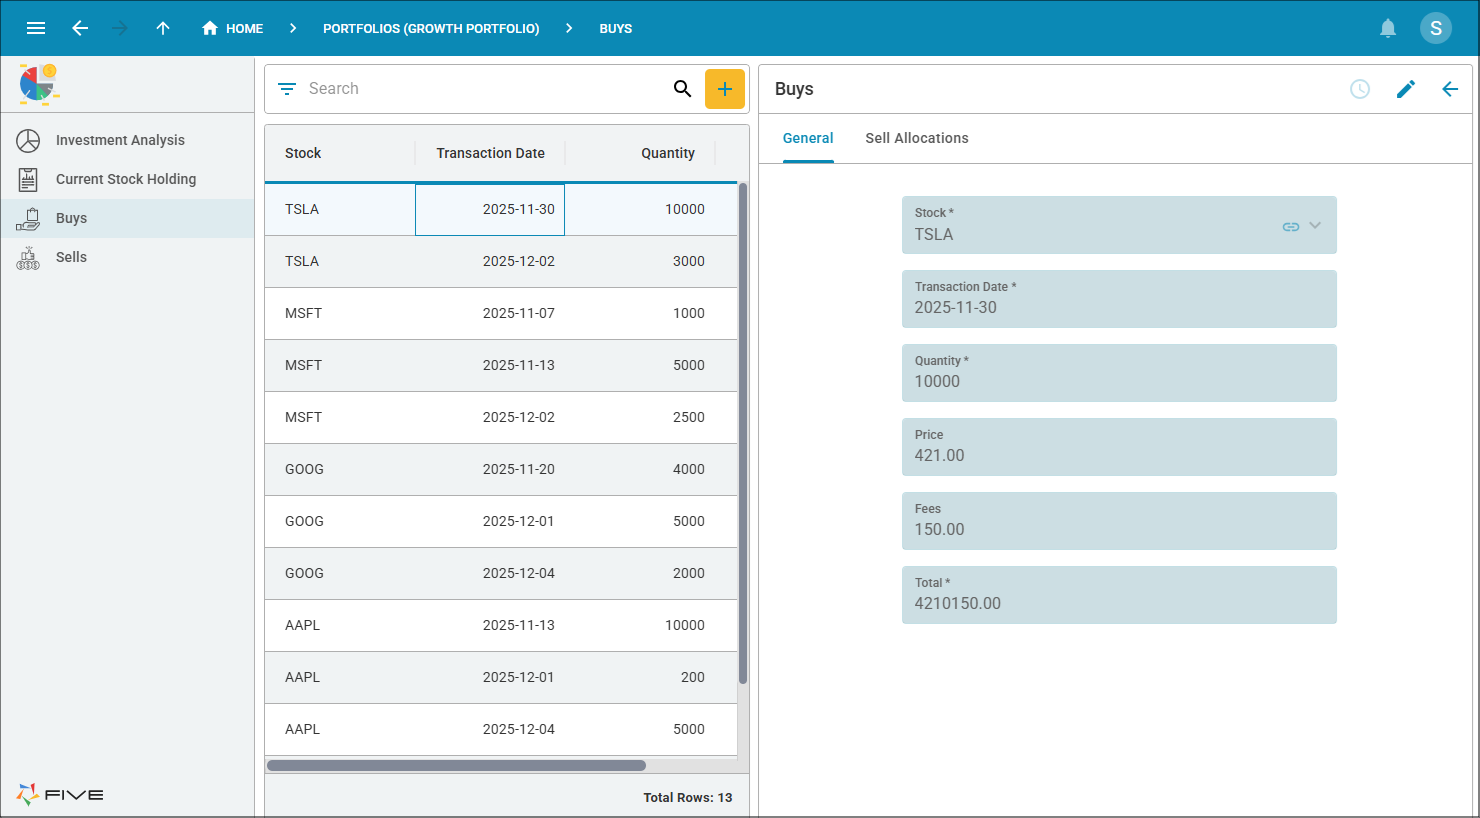Click the Total field showing 4210150.00

coord(1119,595)
